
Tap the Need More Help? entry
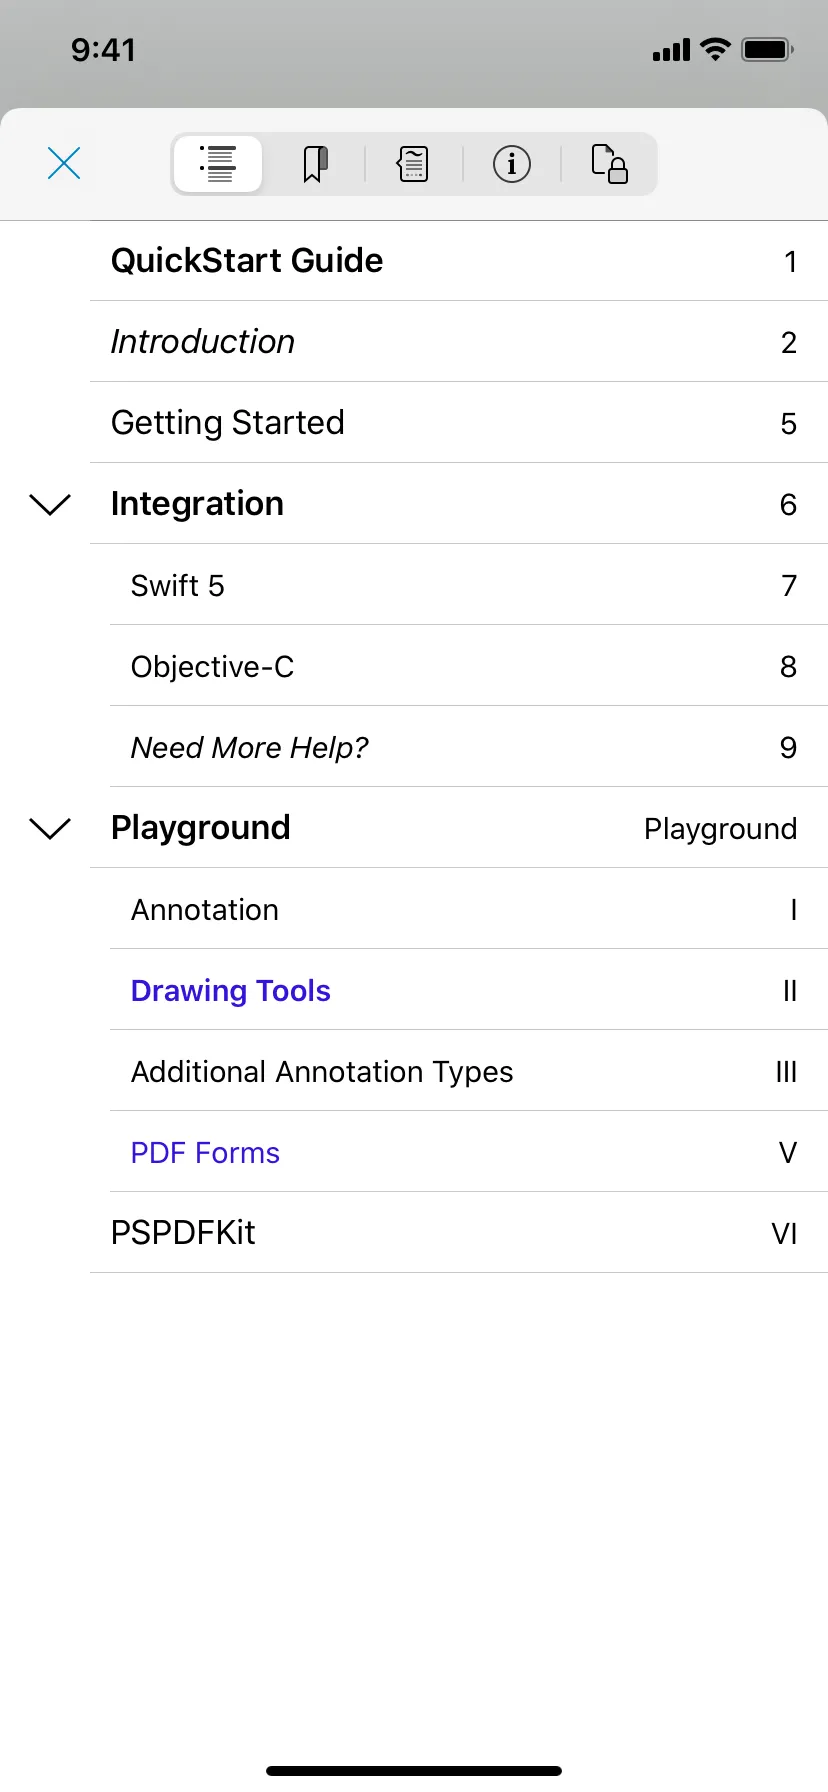point(250,747)
